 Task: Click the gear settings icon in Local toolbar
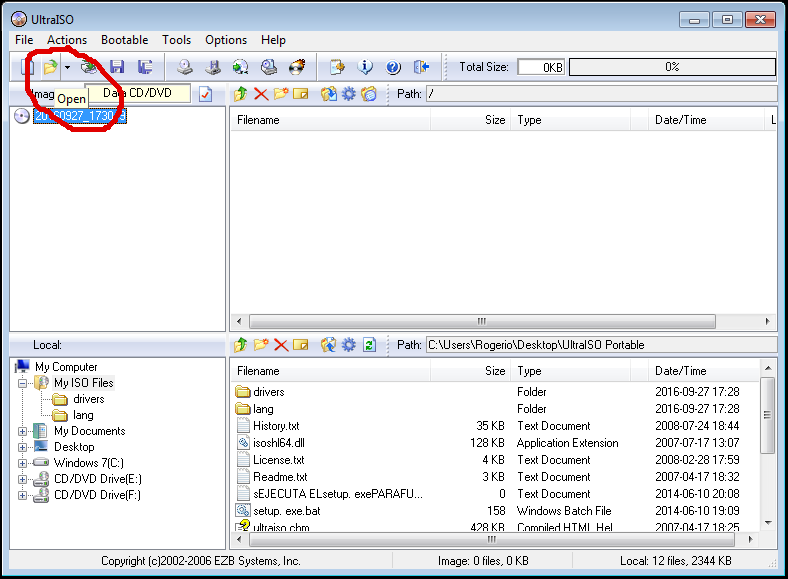pos(349,345)
